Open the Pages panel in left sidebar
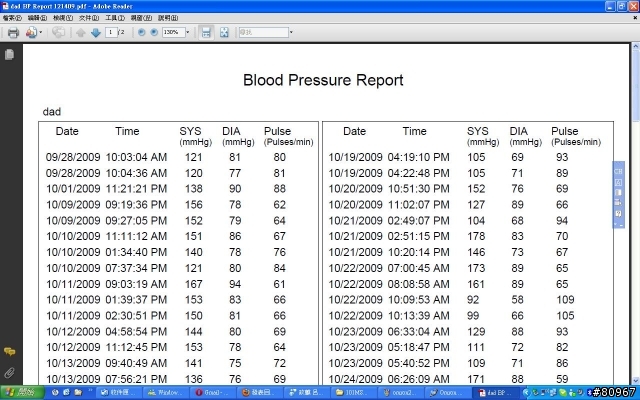The image size is (640, 400). pyautogui.click(x=9, y=56)
